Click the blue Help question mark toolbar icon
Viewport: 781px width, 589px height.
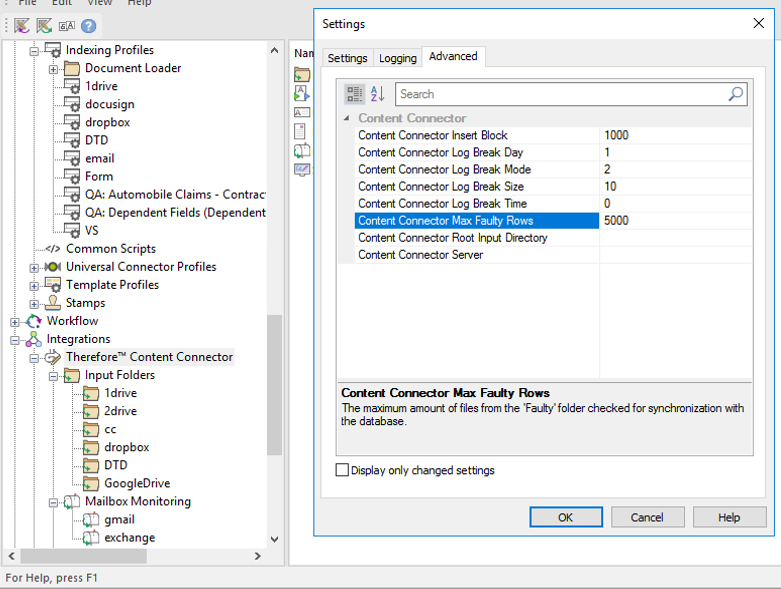pyautogui.click(x=89, y=26)
